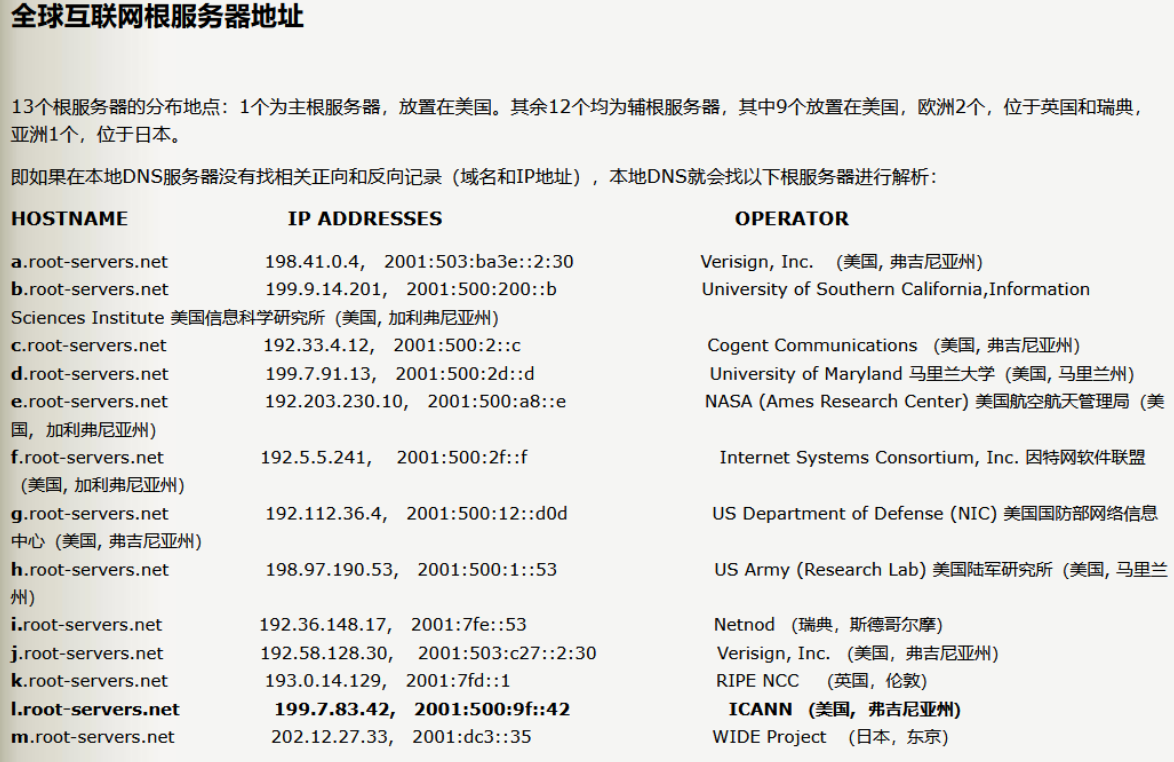Select hostname g.root-servers.net
Image resolution: width=1174 pixels, height=762 pixels.
coord(89,514)
